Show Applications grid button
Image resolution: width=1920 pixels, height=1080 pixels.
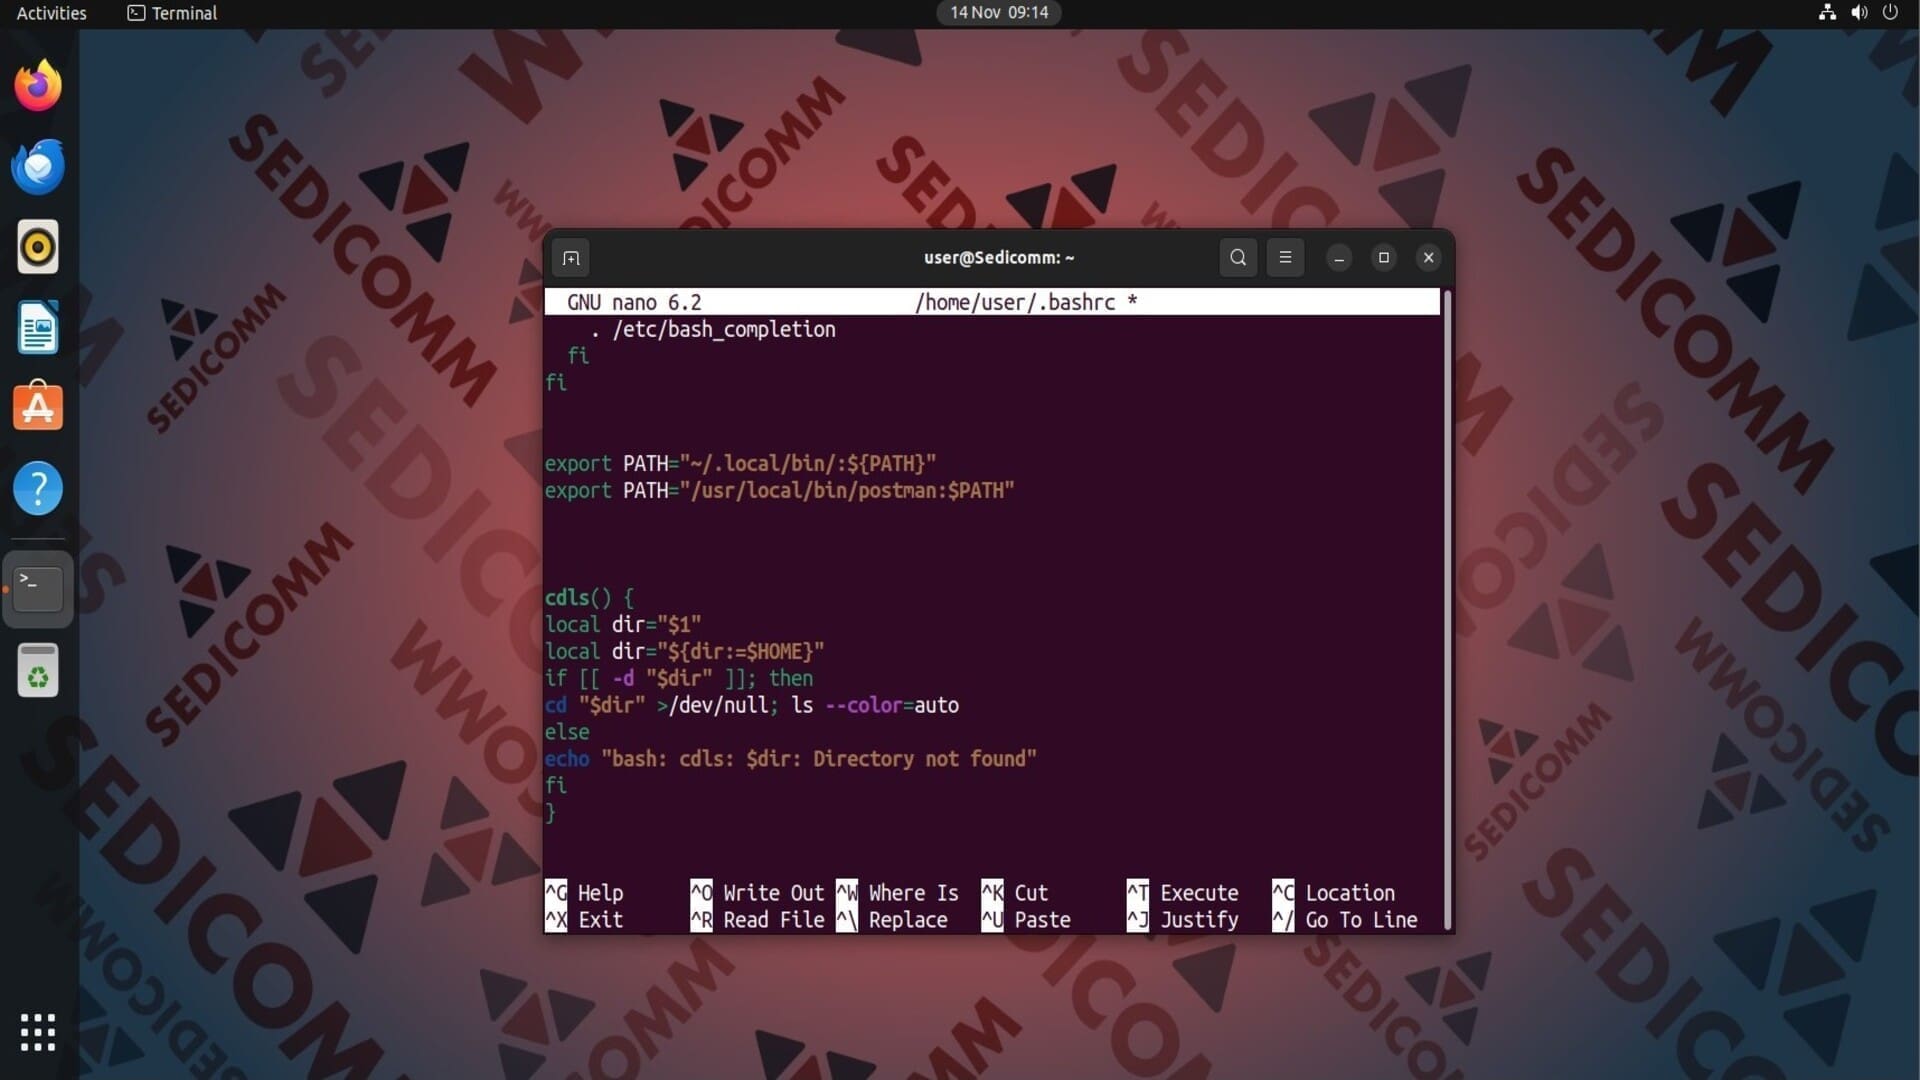(38, 1032)
